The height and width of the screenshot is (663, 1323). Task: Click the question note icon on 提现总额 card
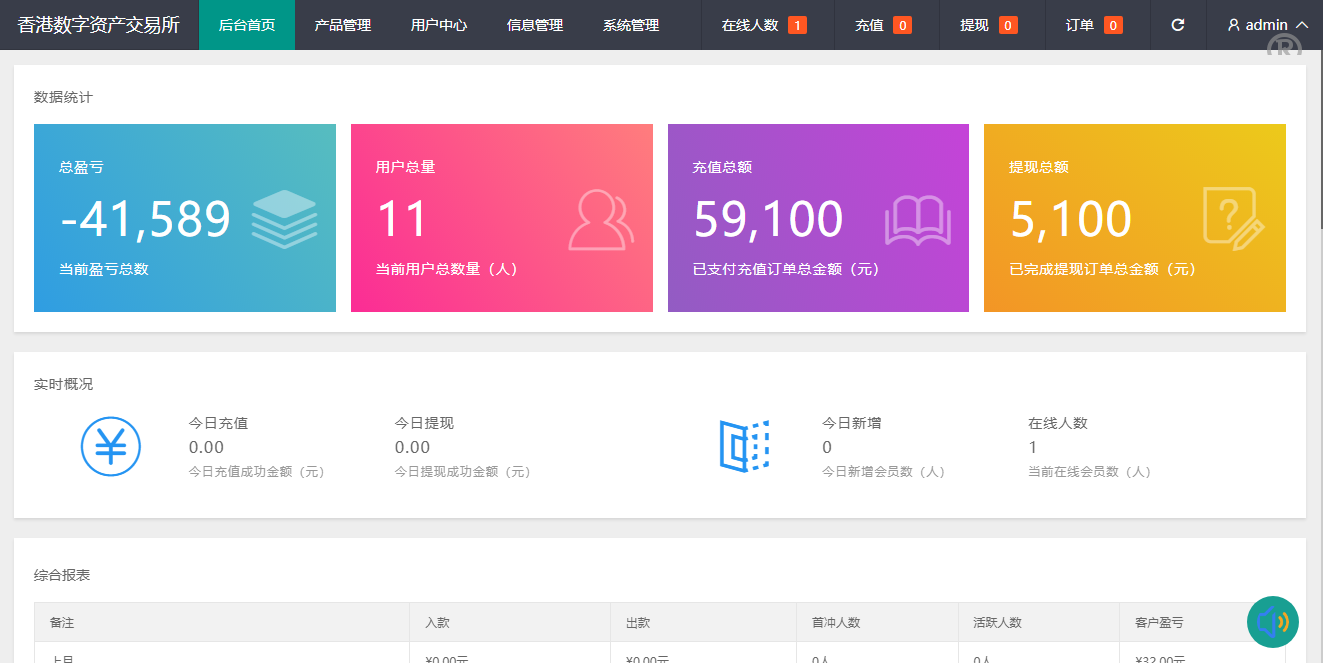[1233, 217]
